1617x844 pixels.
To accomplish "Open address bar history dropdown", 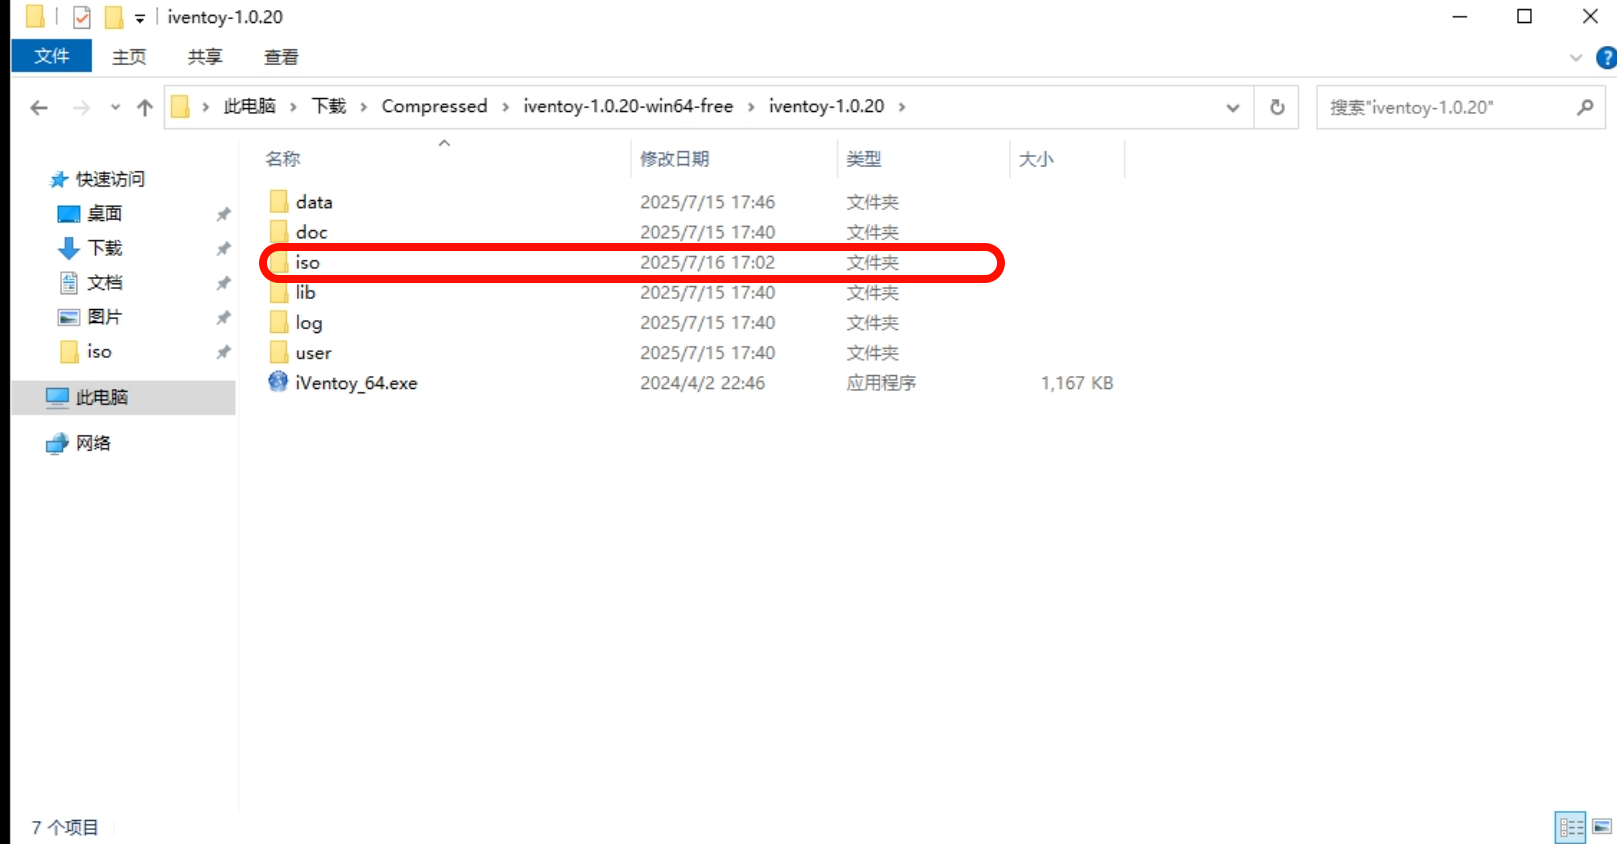I will pos(1233,108).
